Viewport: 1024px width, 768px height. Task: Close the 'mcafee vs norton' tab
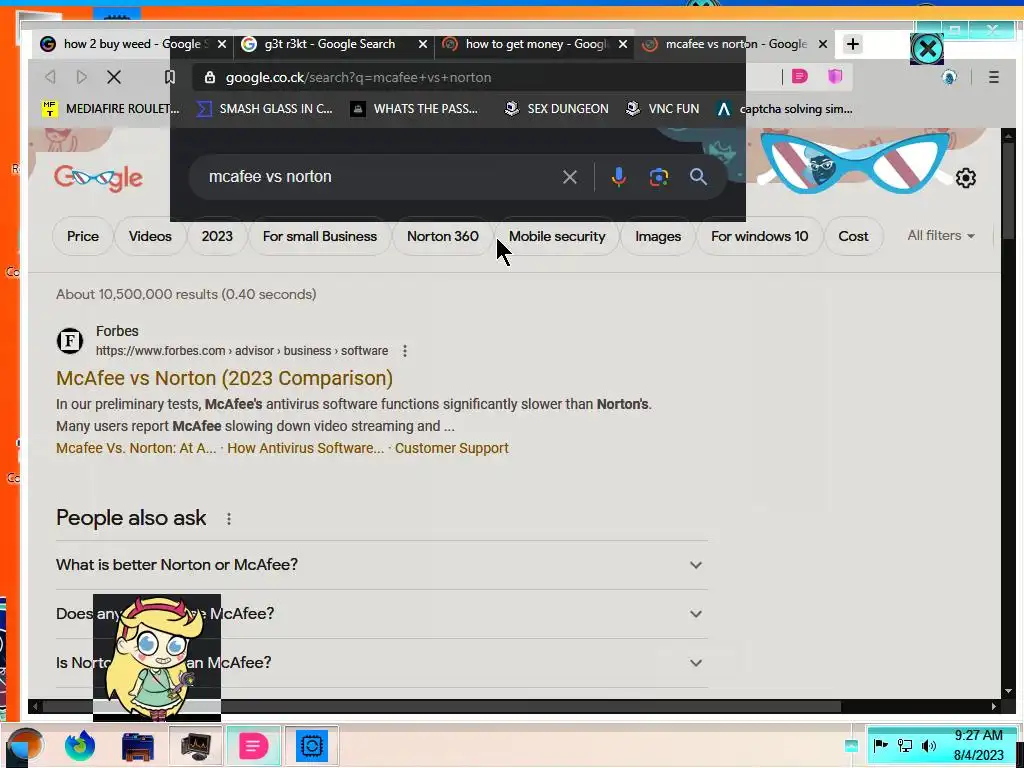click(823, 44)
